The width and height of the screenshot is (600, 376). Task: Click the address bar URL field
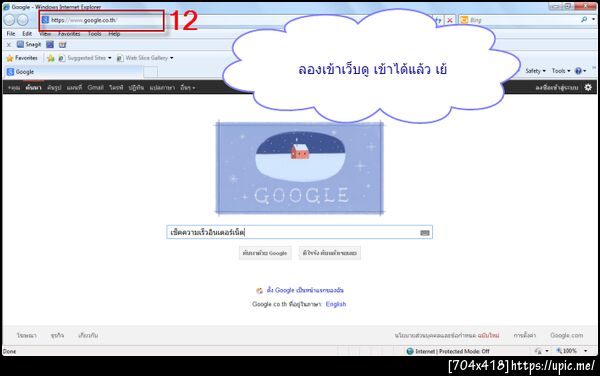pos(102,20)
